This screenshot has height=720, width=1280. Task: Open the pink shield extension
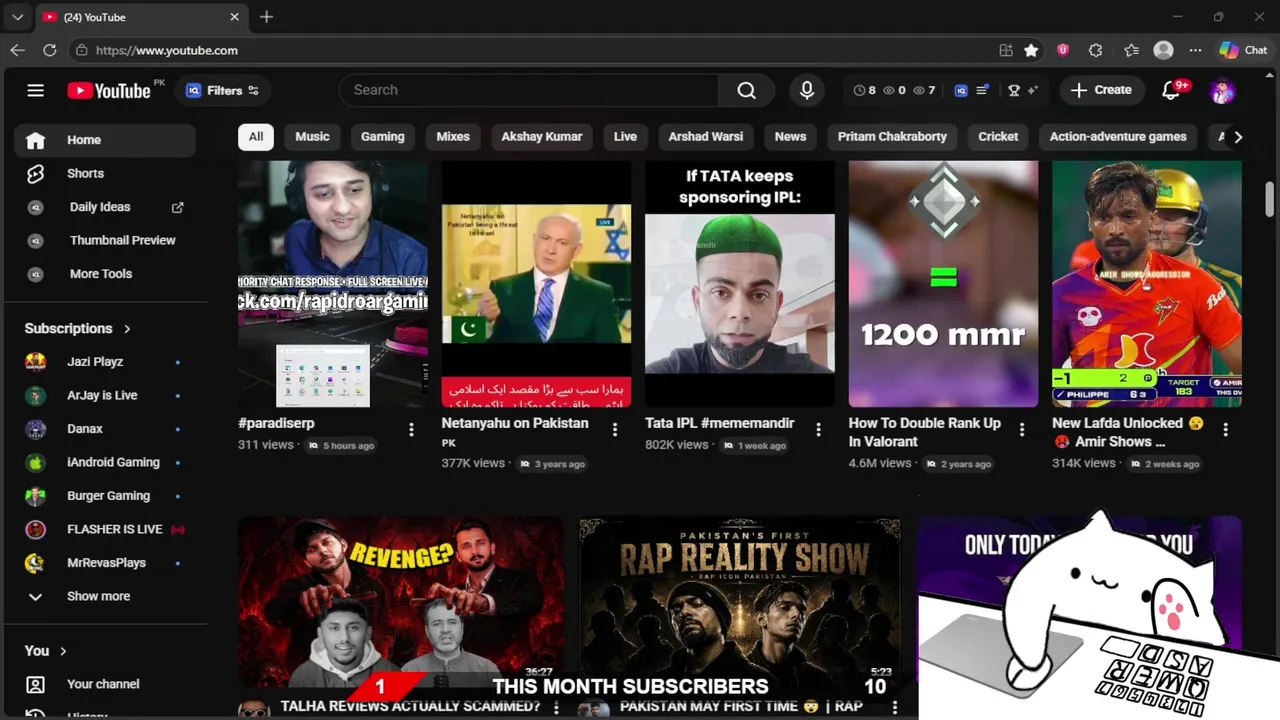point(1062,50)
